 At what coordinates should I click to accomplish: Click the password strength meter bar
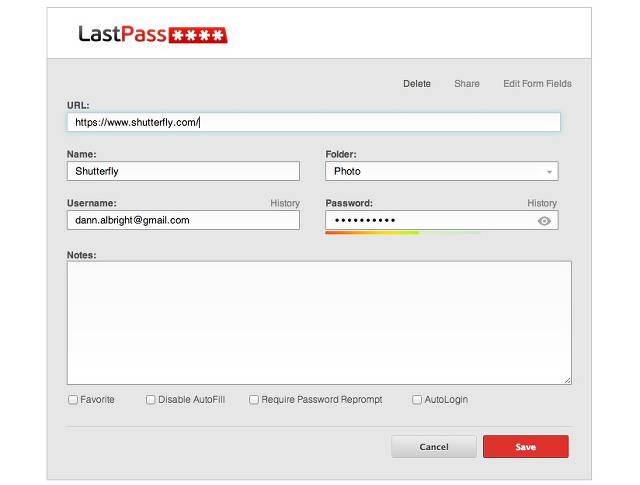[403, 233]
